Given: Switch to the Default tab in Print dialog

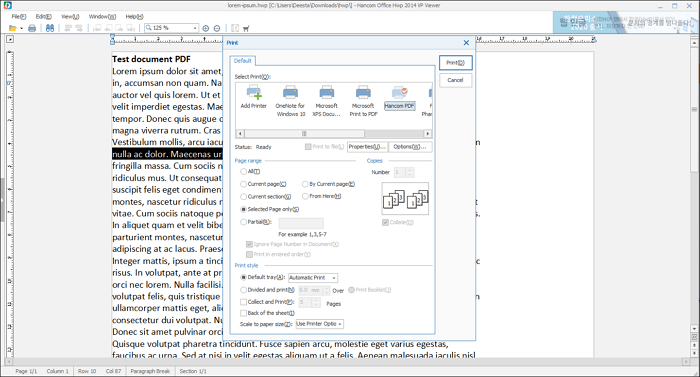Looking at the screenshot, I should pyautogui.click(x=243, y=61).
